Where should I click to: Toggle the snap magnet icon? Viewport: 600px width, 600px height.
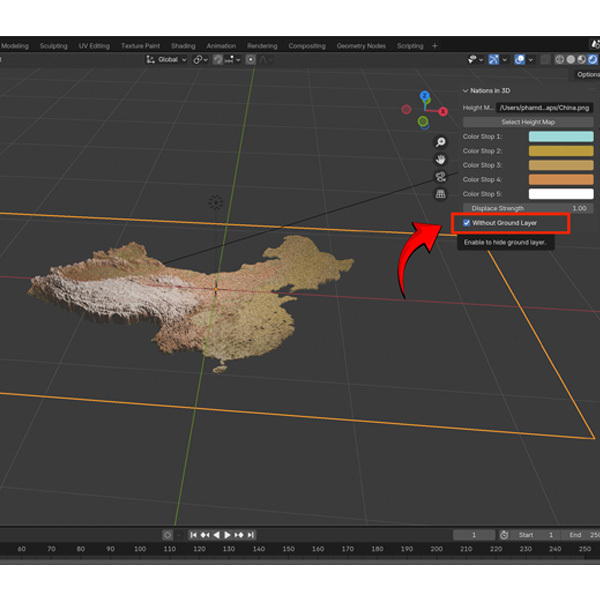[x=218, y=60]
